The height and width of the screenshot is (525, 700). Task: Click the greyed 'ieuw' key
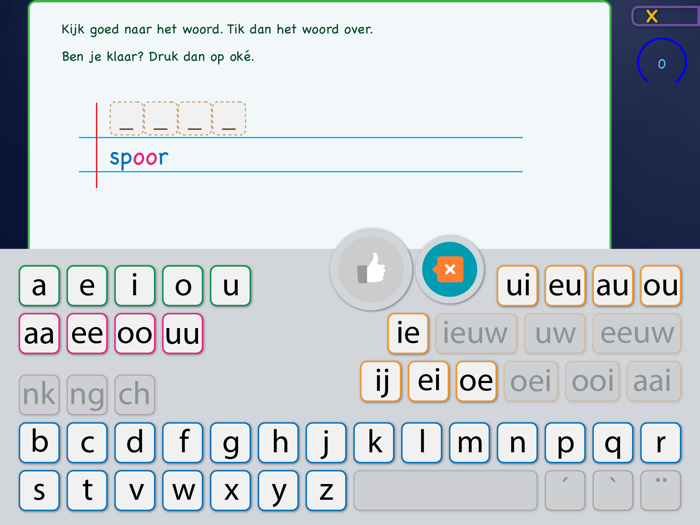(476, 333)
